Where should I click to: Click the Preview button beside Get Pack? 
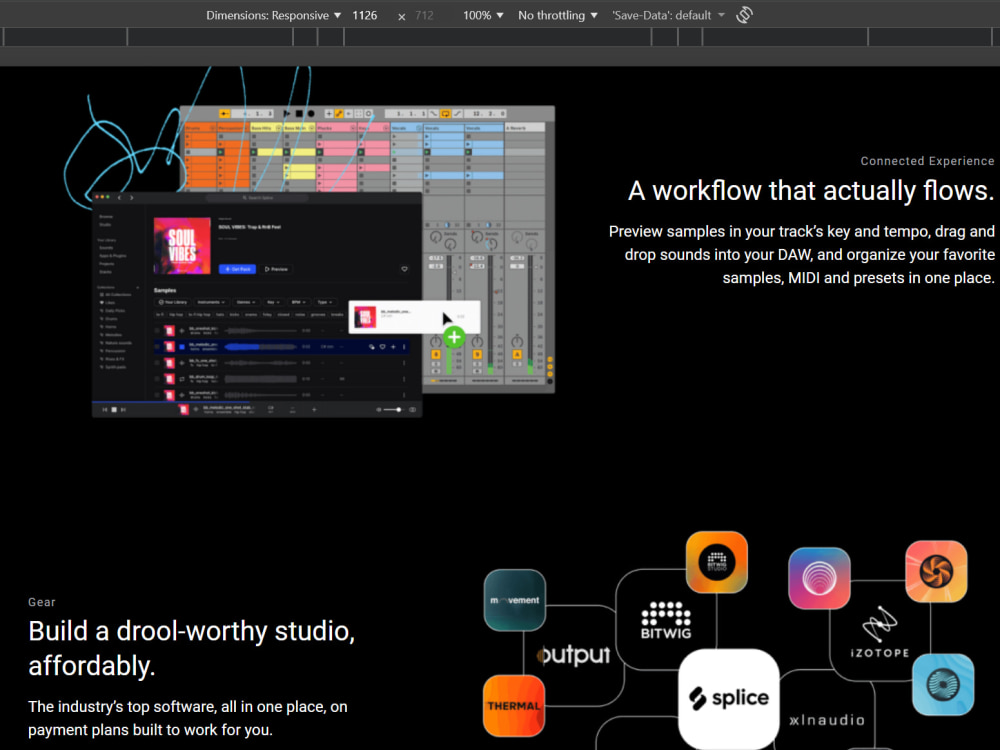[x=276, y=269]
